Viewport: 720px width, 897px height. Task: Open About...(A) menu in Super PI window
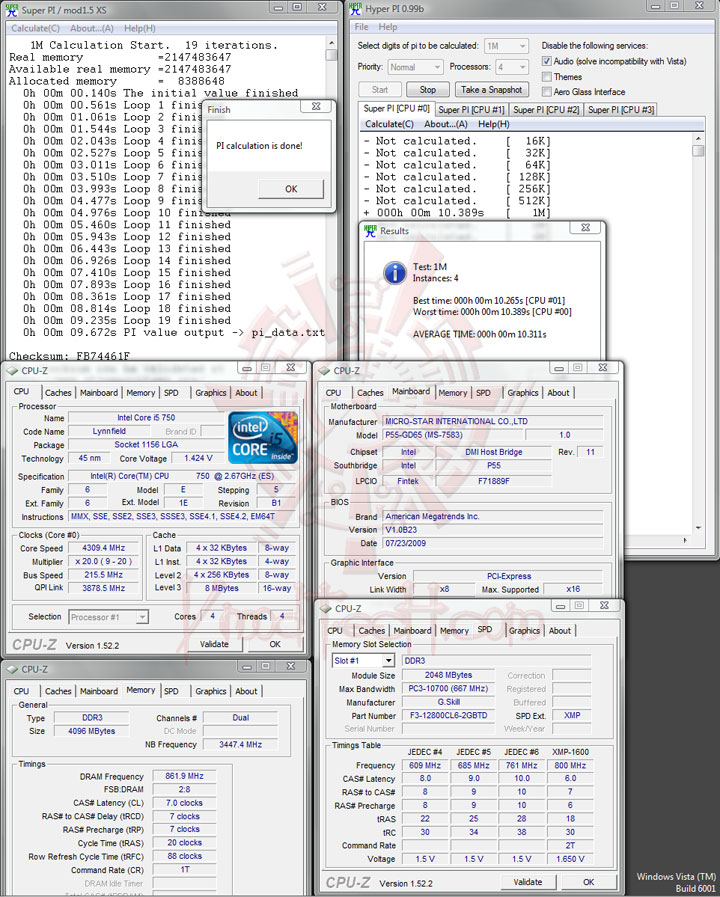(x=92, y=28)
